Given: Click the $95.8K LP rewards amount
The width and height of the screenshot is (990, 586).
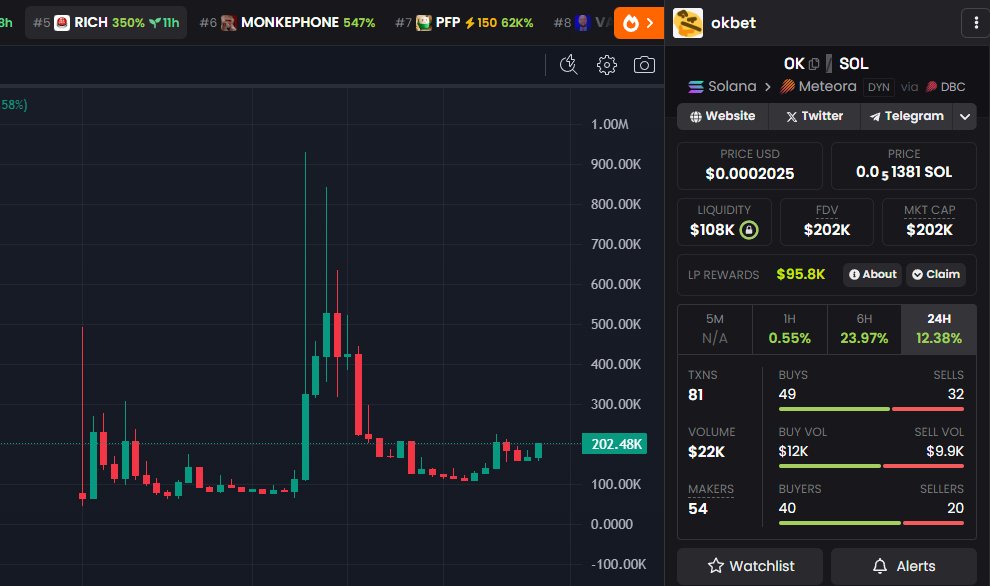Looking at the screenshot, I should coord(801,274).
